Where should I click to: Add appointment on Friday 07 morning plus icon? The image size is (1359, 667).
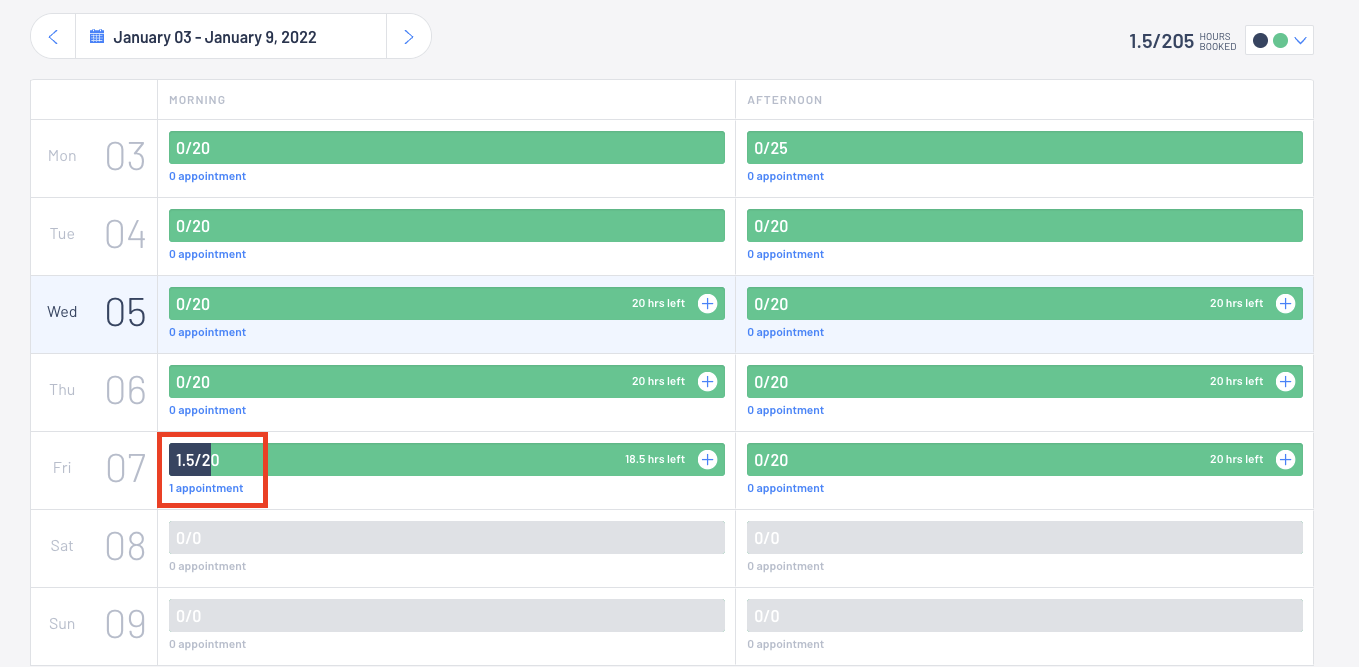[x=707, y=459]
